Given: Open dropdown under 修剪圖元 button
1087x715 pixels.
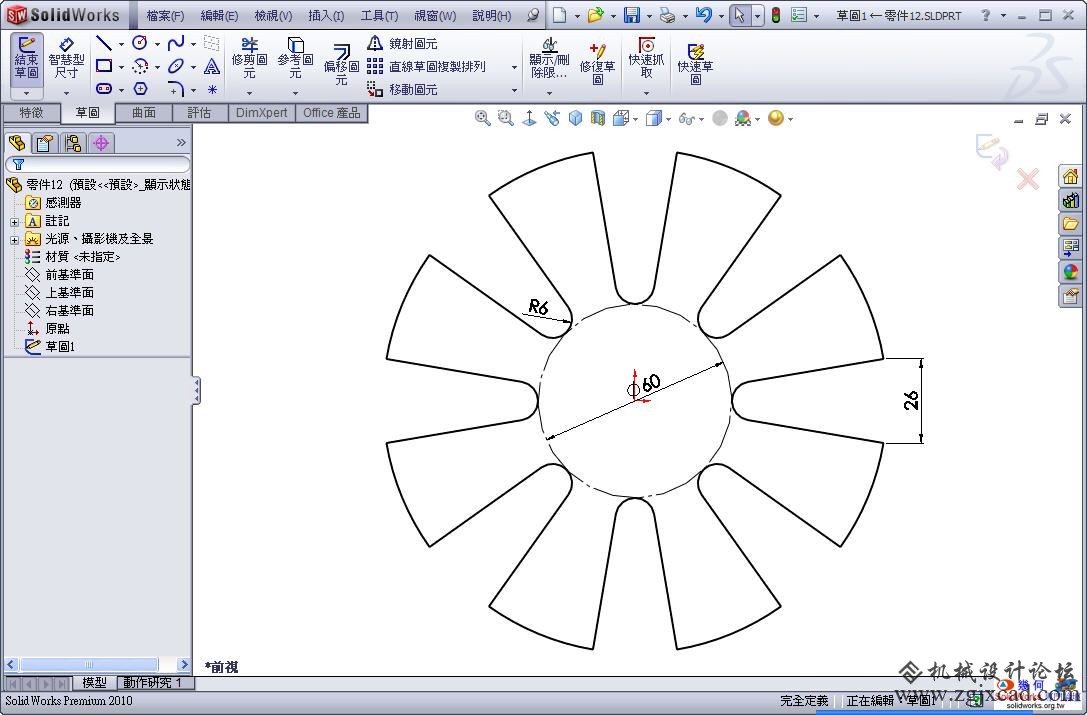Looking at the screenshot, I should pos(249,92).
